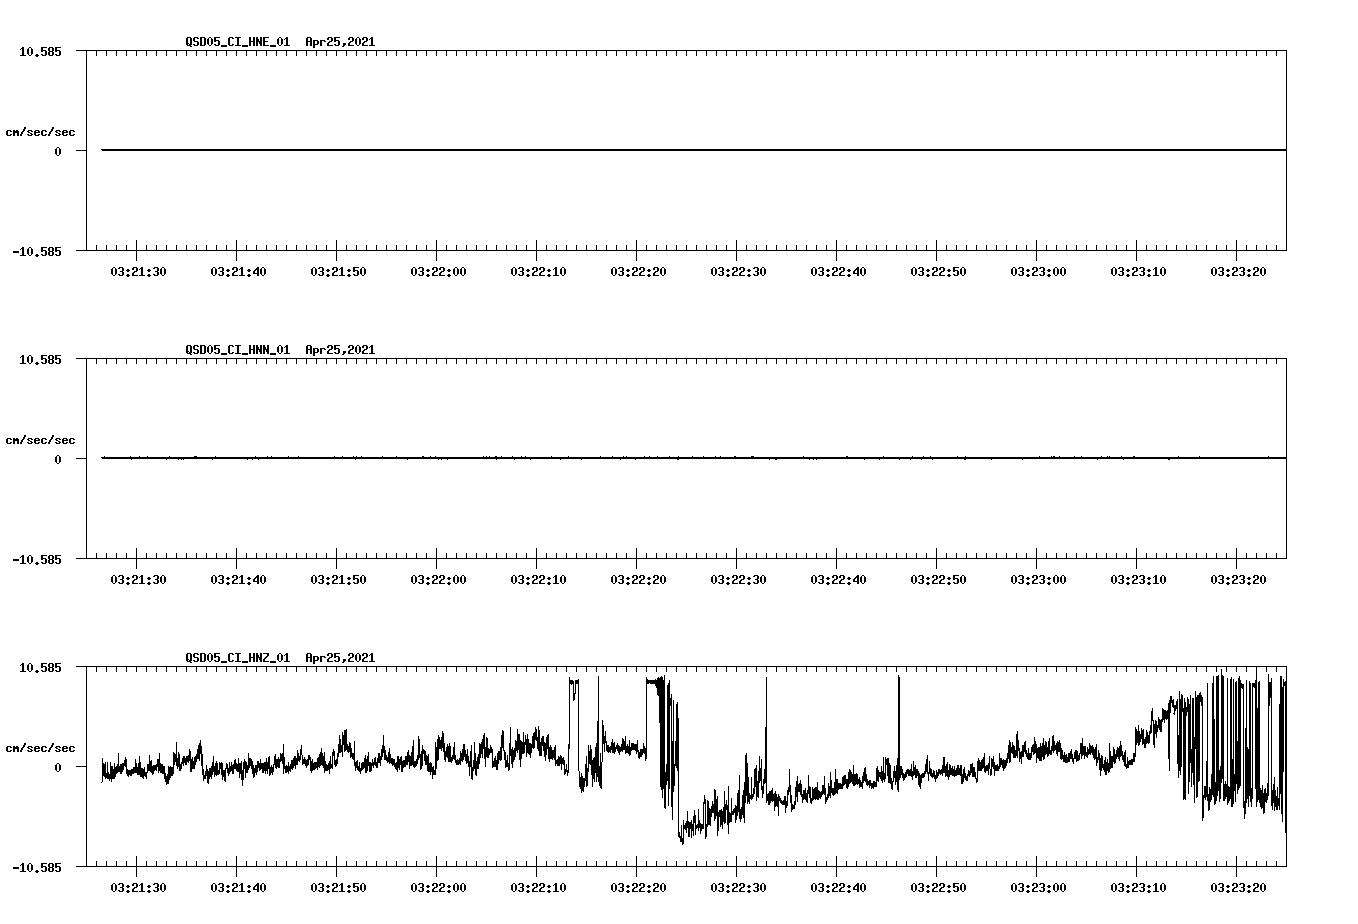Click the 03:22:20 tick label on the middle plot
The height and width of the screenshot is (924, 1358).
click(x=637, y=578)
